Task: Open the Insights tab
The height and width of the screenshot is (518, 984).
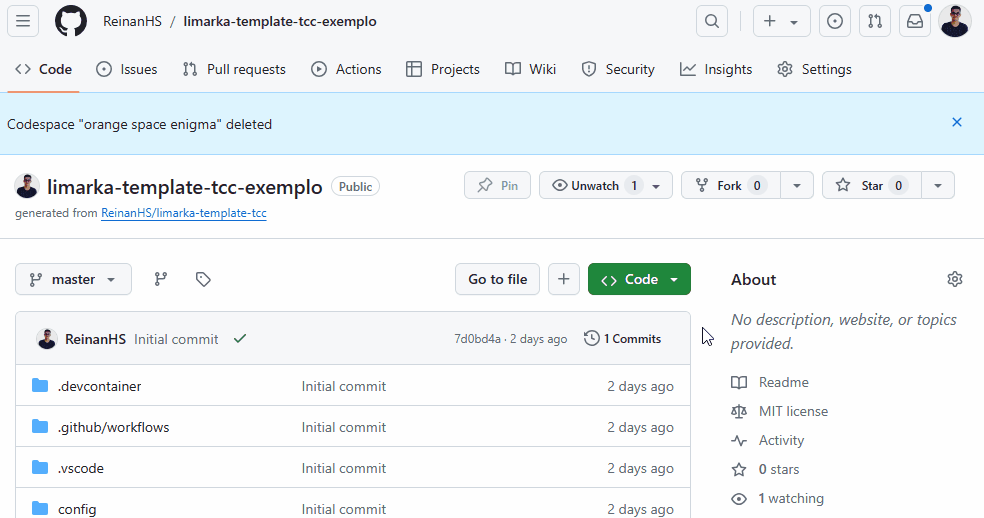Action: pos(716,69)
